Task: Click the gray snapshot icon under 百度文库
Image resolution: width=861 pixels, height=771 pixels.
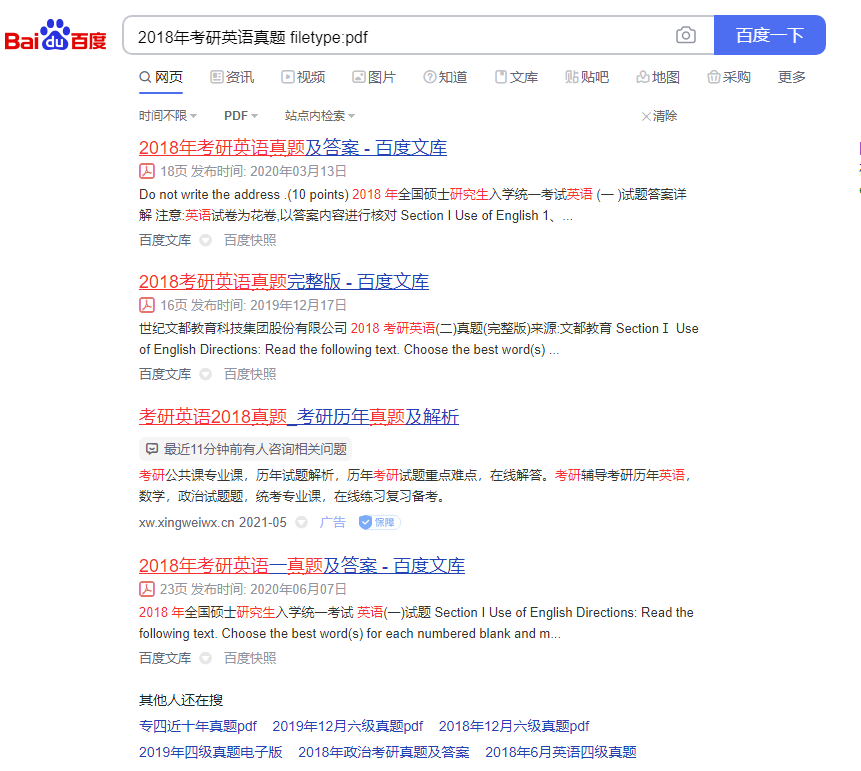Action: click(x=203, y=239)
